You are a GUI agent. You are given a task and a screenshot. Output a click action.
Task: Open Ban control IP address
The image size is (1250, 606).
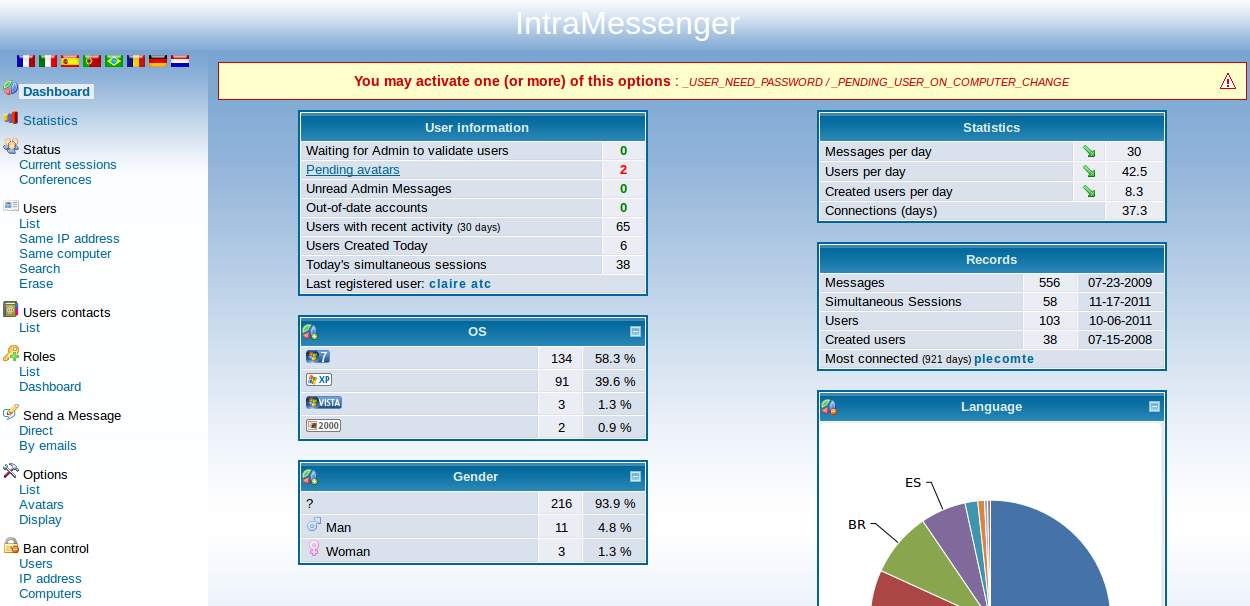[x=50, y=579]
